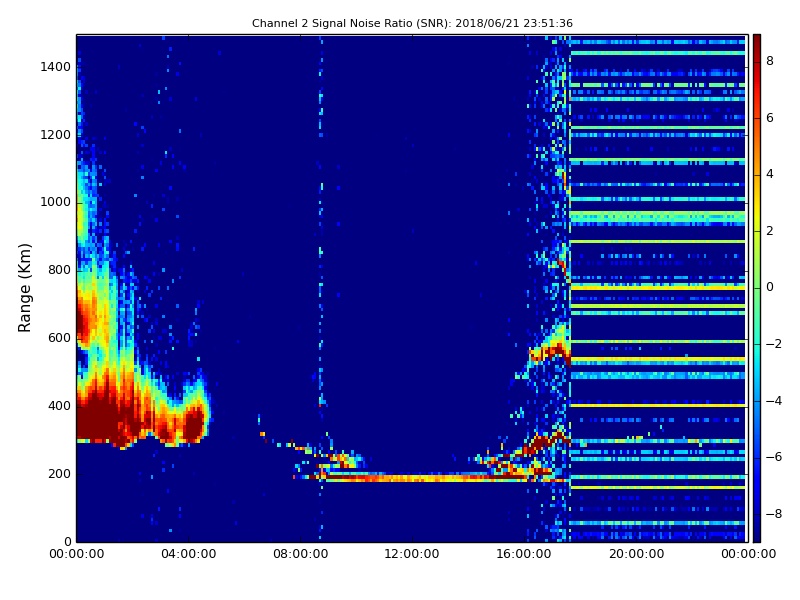Click the colorbar label 4

coord(770,174)
